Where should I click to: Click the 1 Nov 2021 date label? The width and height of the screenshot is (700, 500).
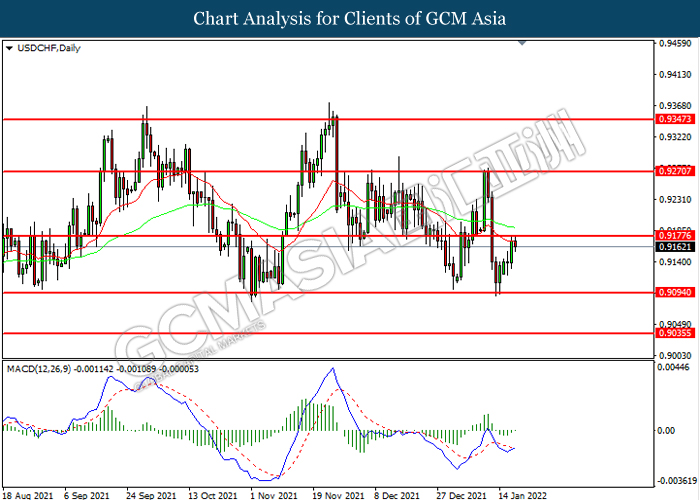pyautogui.click(x=273, y=495)
